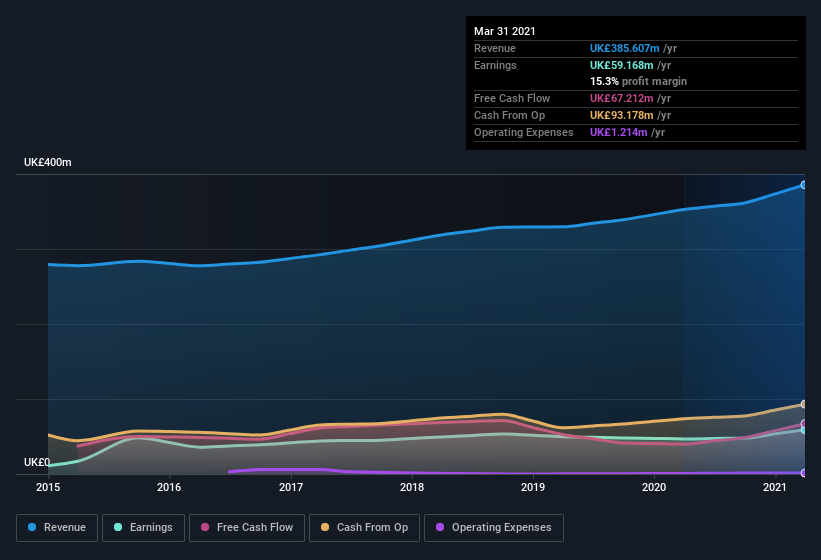The image size is (821, 560).
Task: Click the Revenue label in tooltip
Action: coord(495,48)
